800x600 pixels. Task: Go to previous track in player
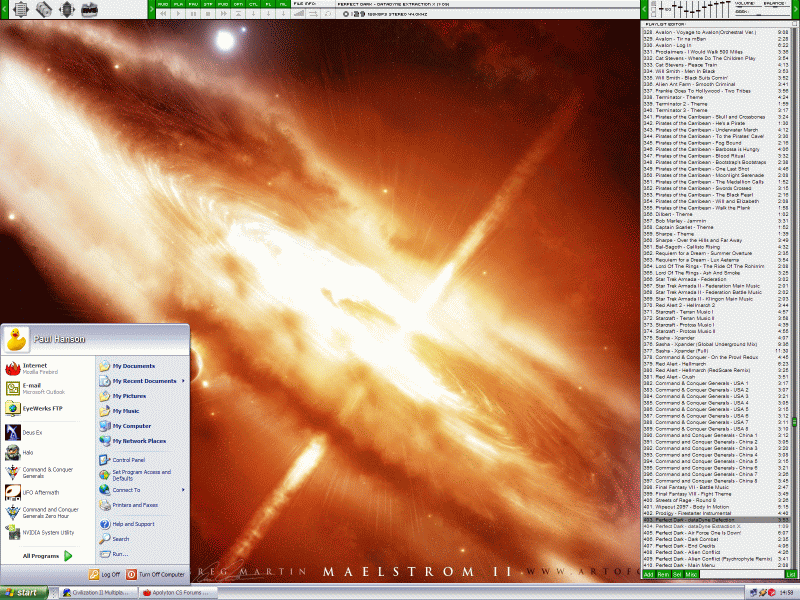click(163, 14)
